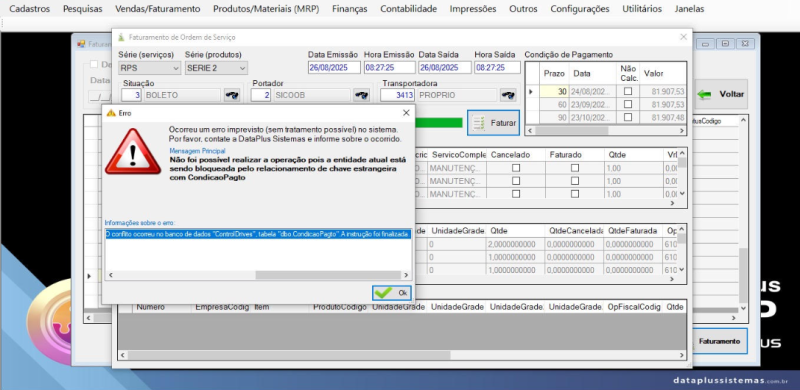Image resolution: width=800 pixels, height=390 pixels.
Task: Tick Não Calc. checkbox for prazo 30
Action: [628, 91]
